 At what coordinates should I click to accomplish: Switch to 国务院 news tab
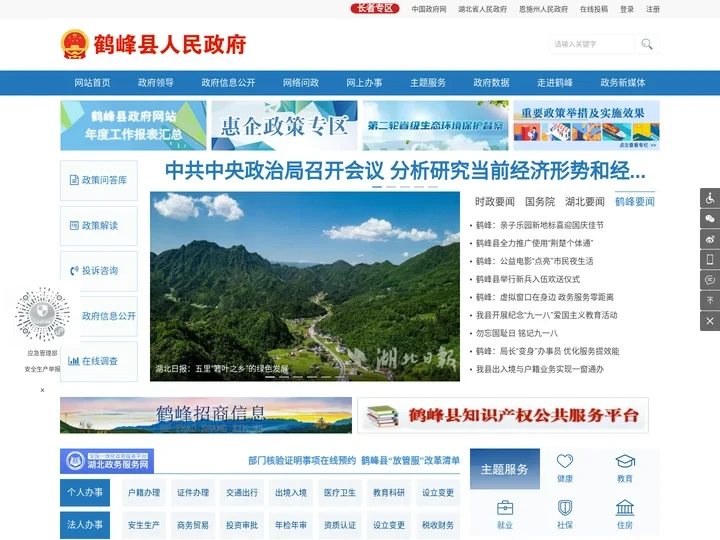coord(540,202)
